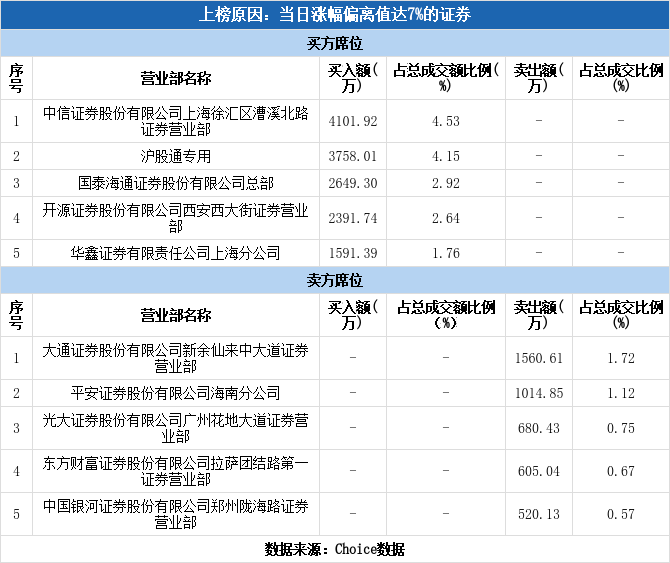Select the percentage 4.15
The image size is (670, 563).
[446, 156]
